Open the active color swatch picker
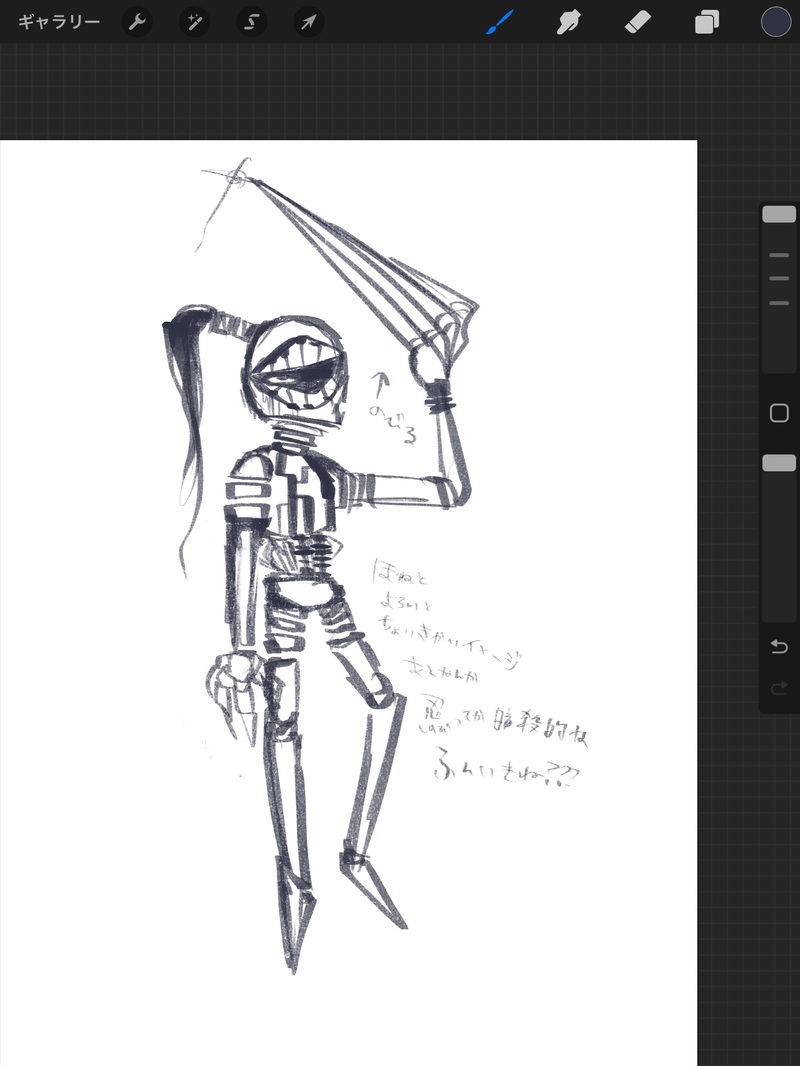Screen dimensions: 800x1066 776,22
